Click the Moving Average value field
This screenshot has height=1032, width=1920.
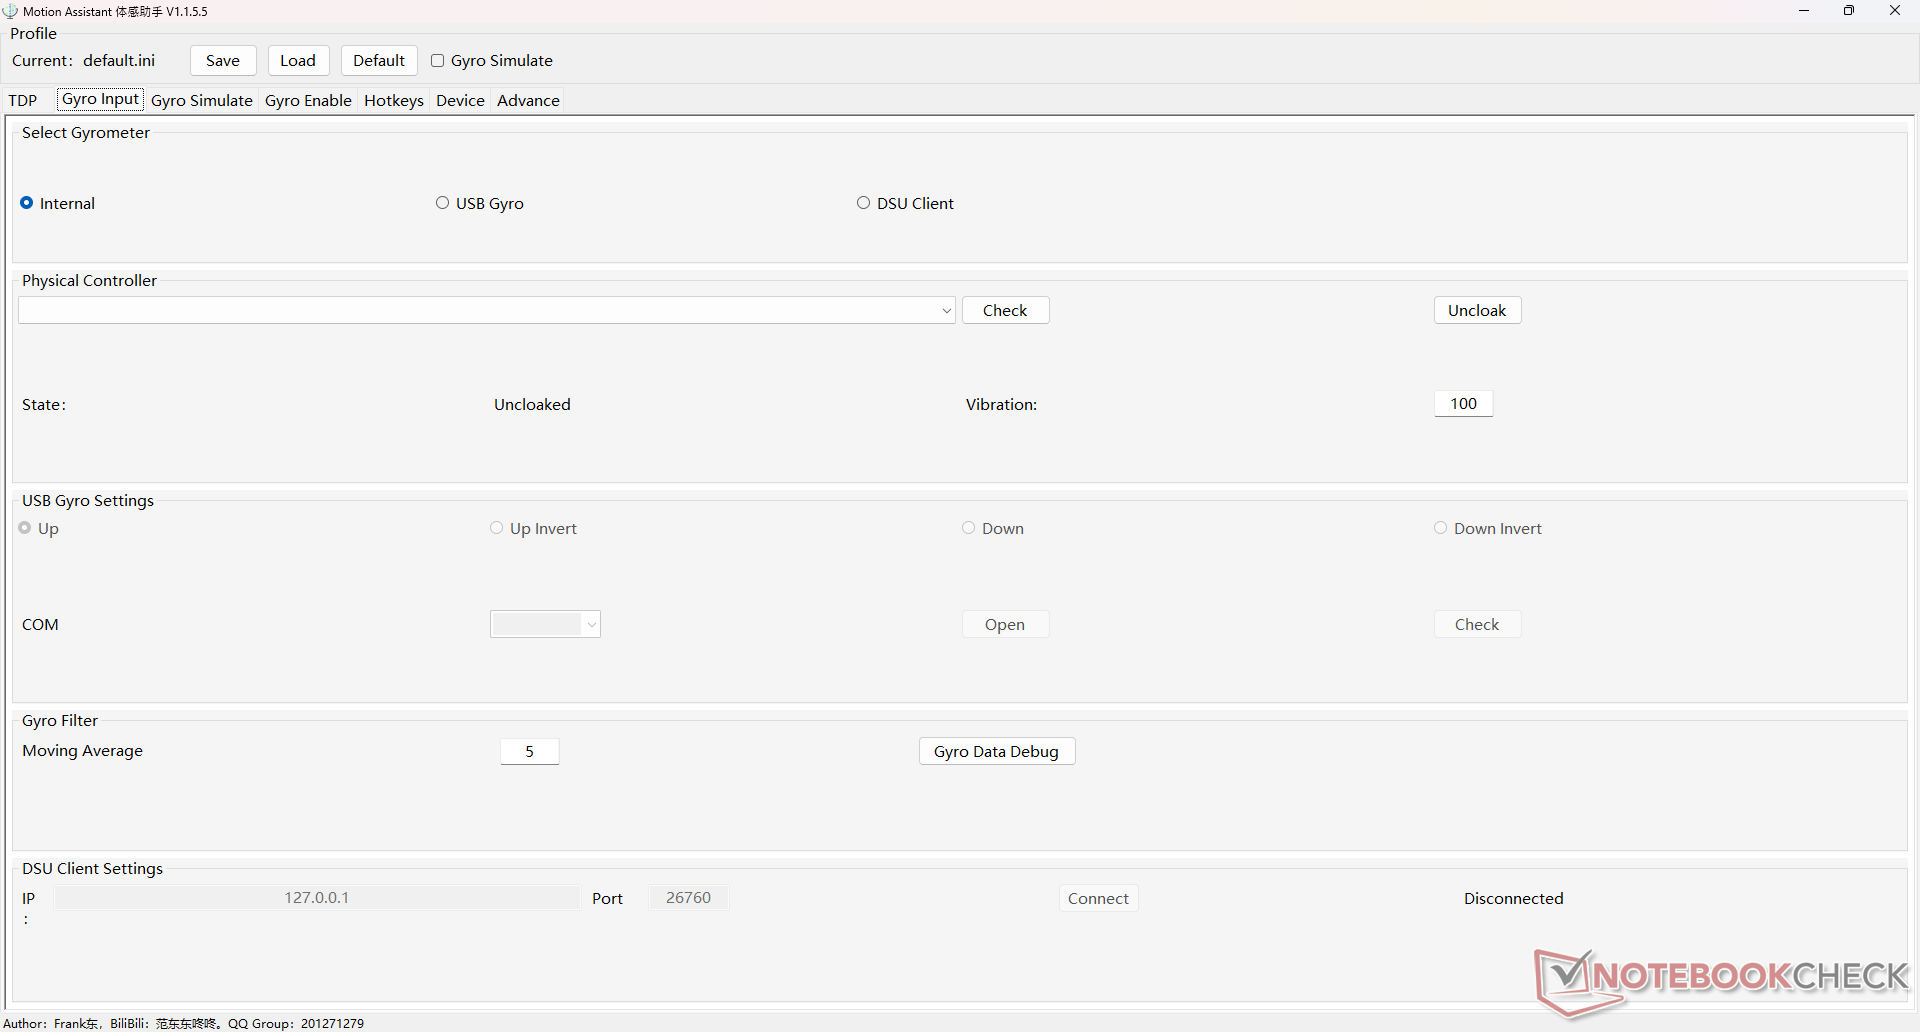[x=529, y=752]
